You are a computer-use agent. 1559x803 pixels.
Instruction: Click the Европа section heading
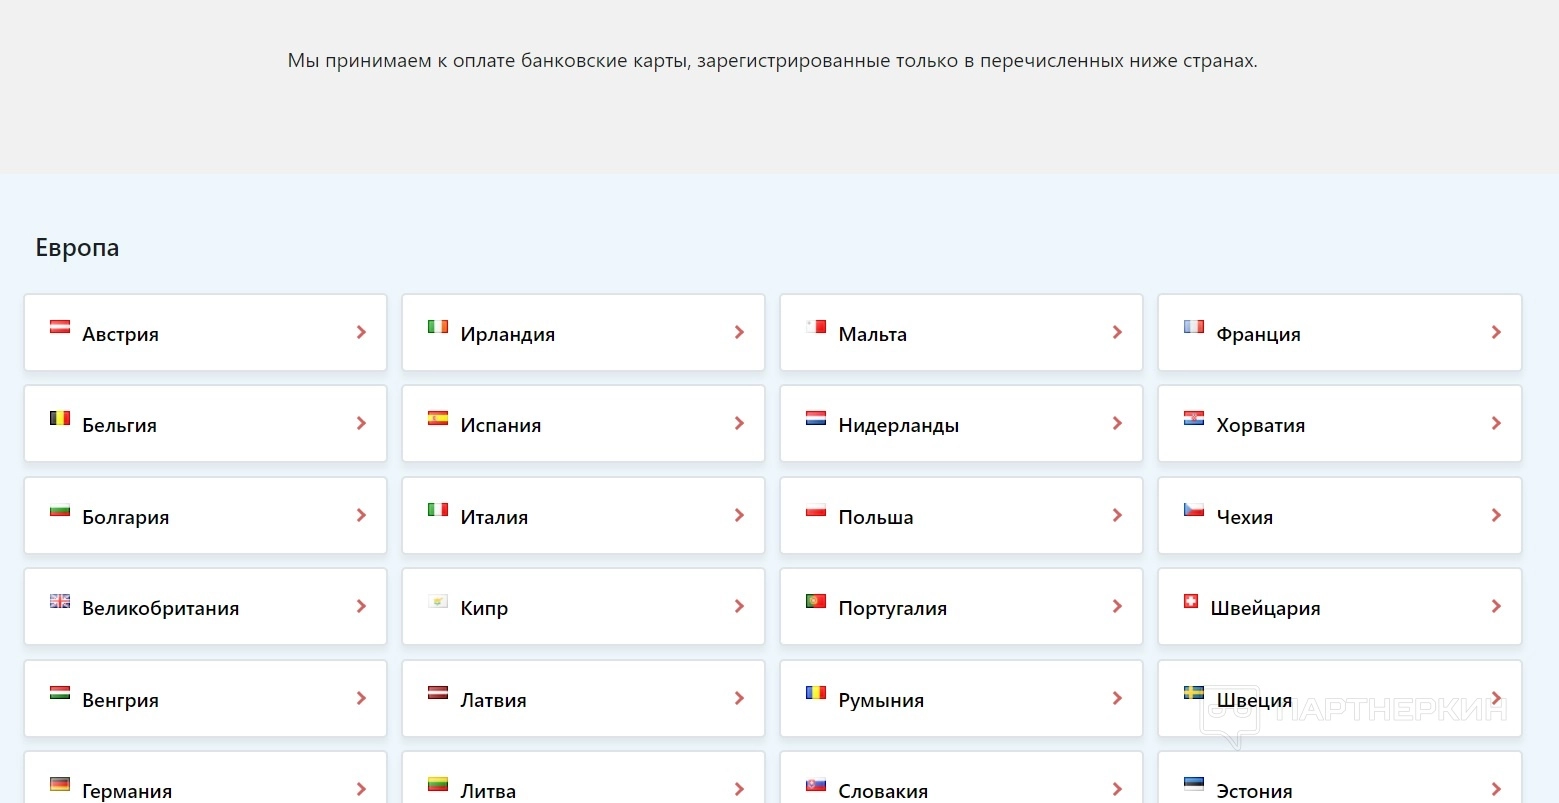77,248
